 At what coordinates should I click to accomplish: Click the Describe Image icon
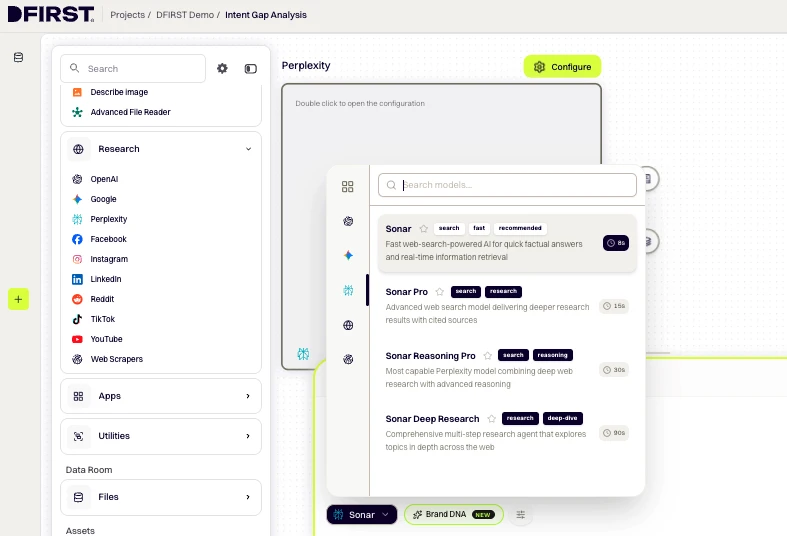tap(77, 92)
